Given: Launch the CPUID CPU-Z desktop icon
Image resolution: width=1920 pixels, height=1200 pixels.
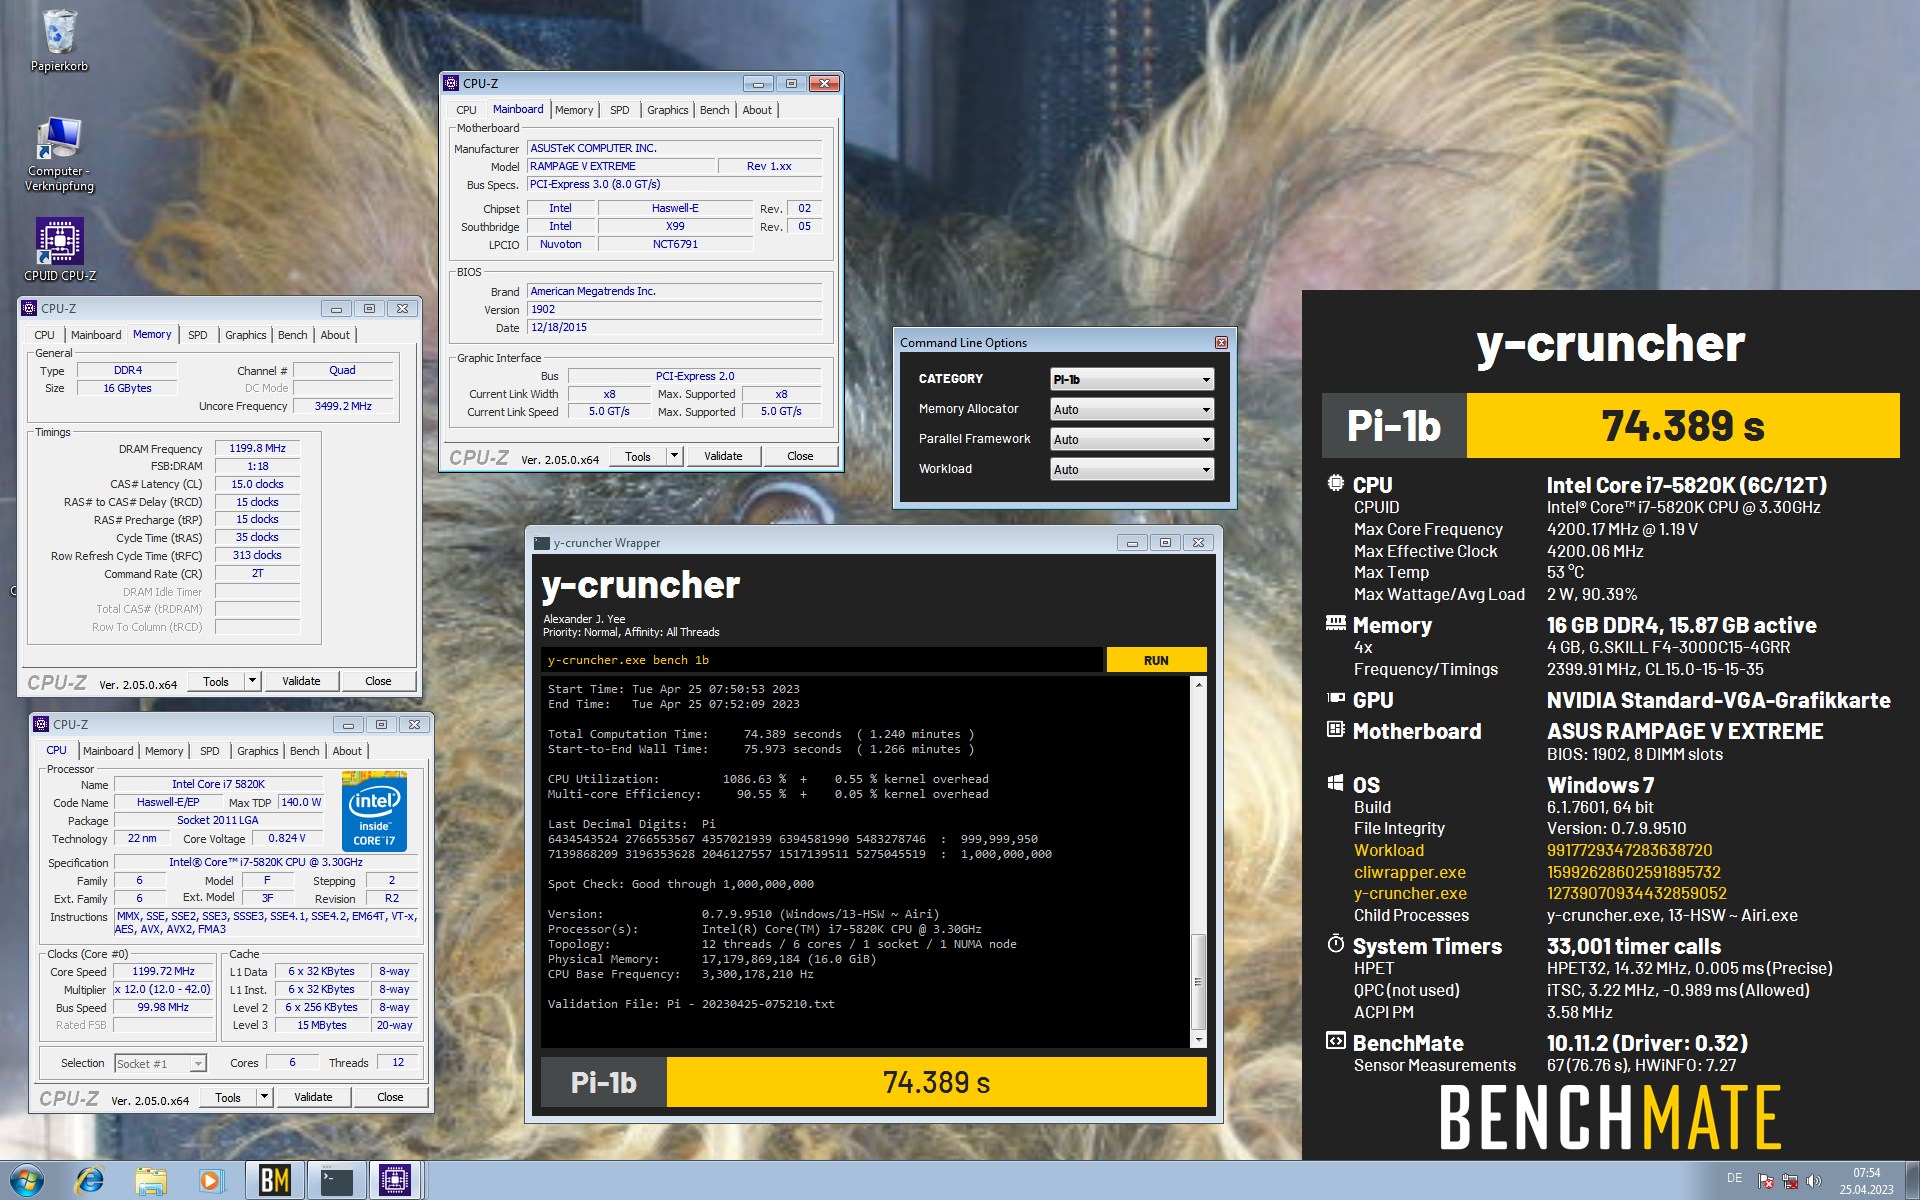Looking at the screenshot, I should pos(60,249).
